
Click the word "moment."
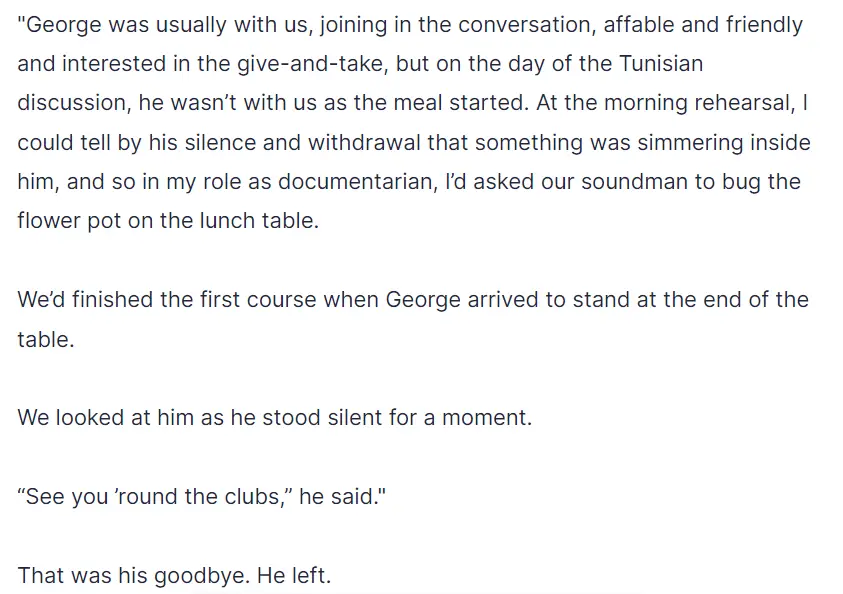tap(487, 418)
